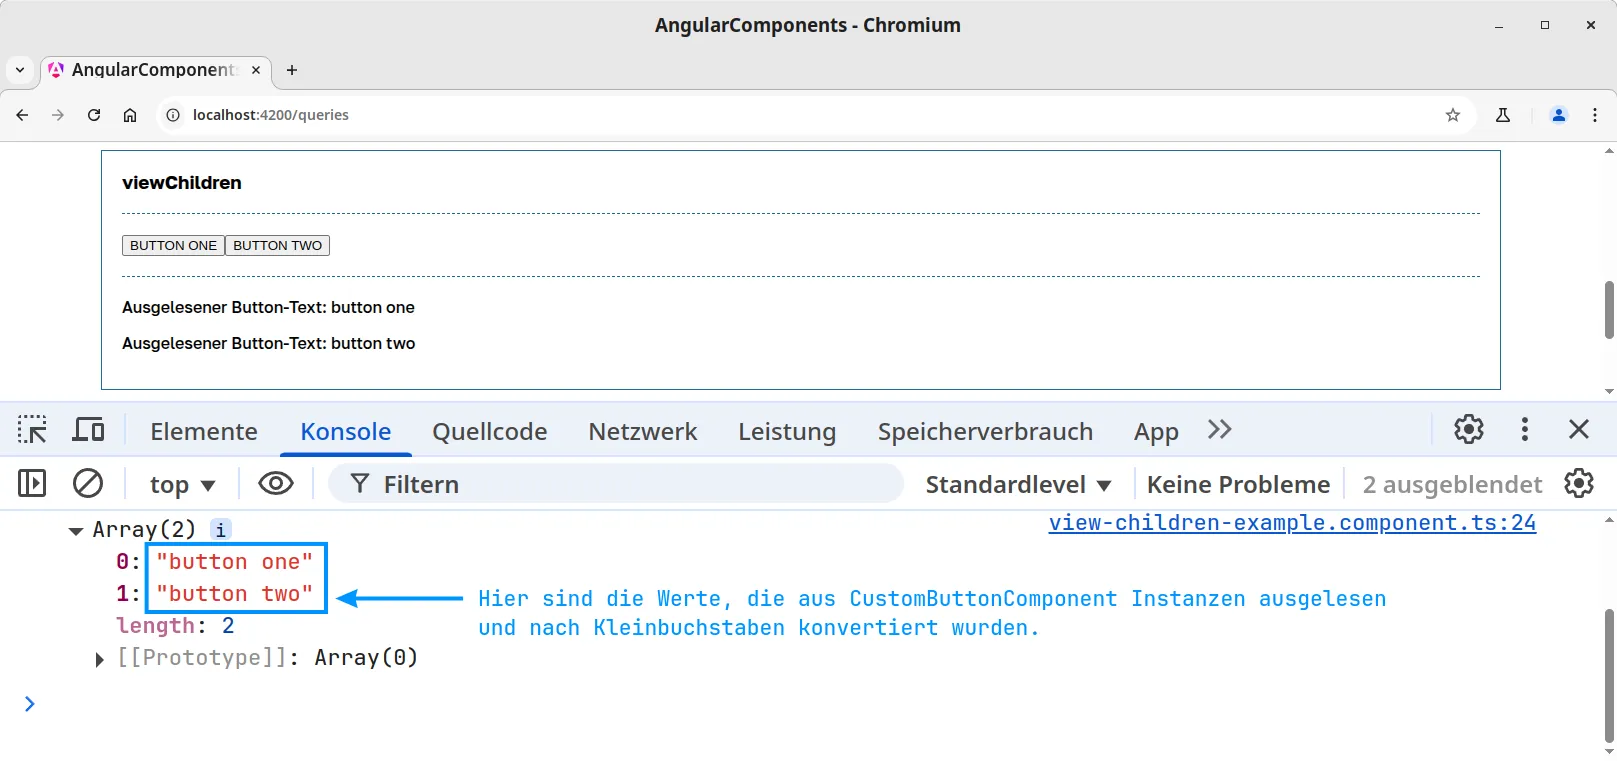Open console settings gear next to ausgeblendet
Viewport: 1617px width, 761px height.
pos(1579,484)
